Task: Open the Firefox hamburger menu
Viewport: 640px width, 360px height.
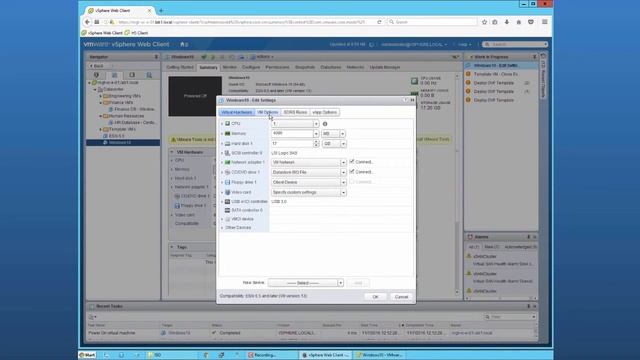Action: [x=544, y=22]
